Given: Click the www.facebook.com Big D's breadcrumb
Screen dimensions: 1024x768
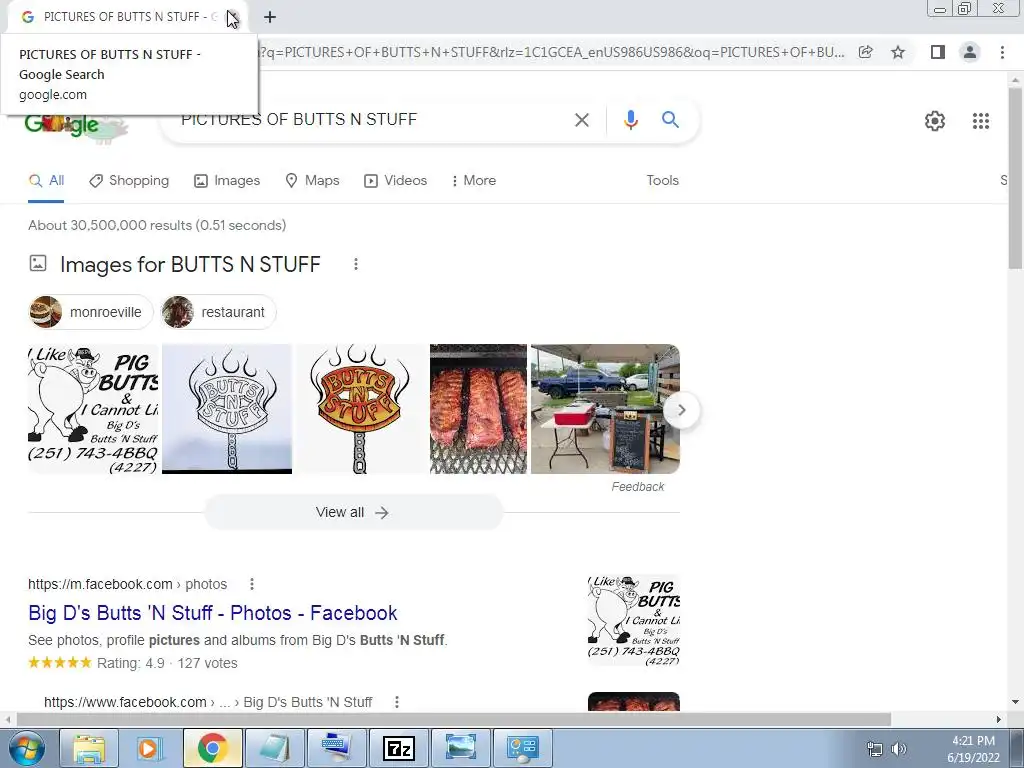Looking at the screenshot, I should point(208,703).
